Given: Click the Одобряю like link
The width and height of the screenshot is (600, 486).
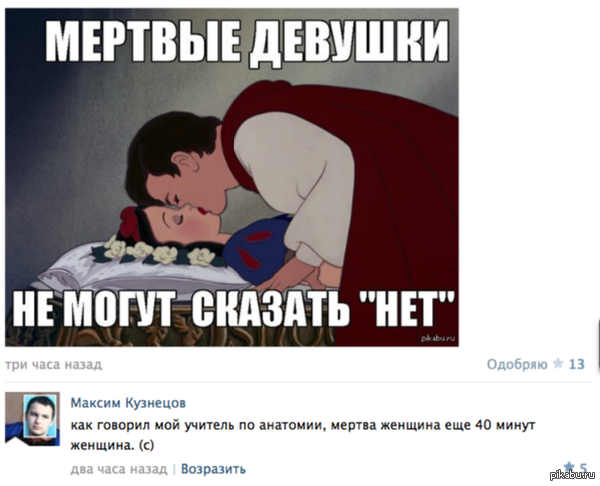Looking at the screenshot, I should (517, 364).
